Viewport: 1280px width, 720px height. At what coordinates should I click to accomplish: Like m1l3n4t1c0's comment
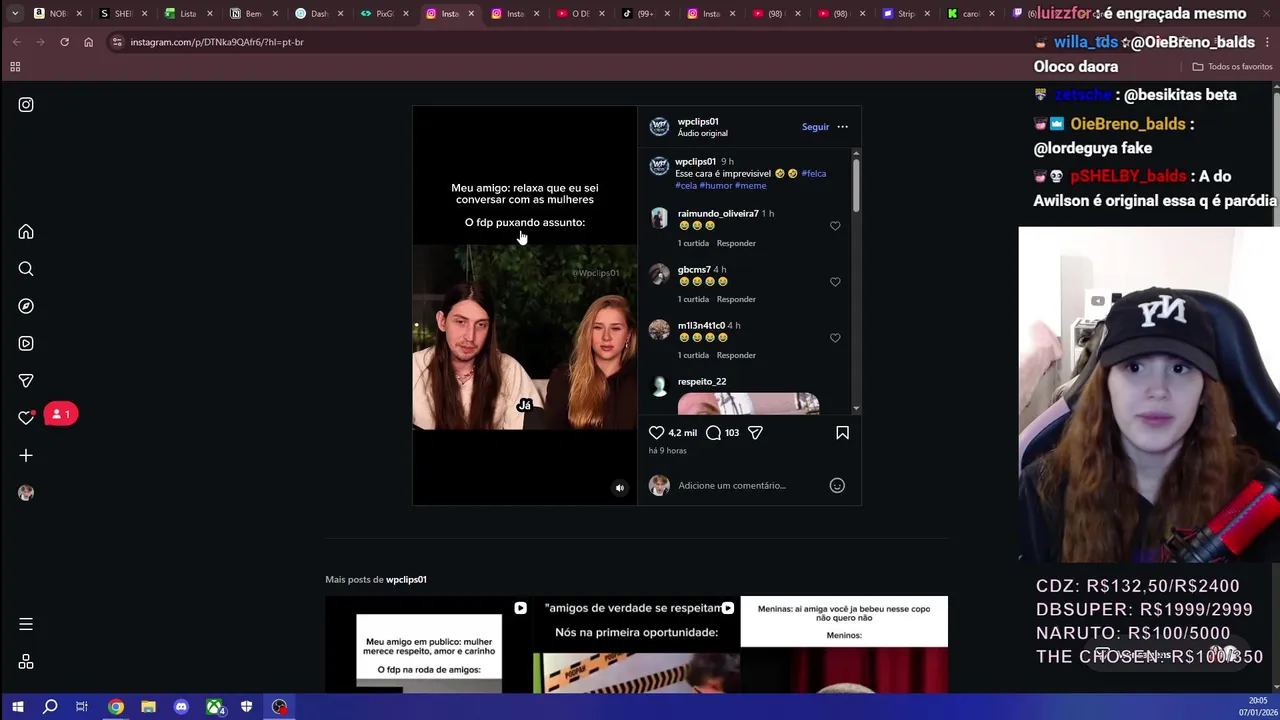(x=835, y=338)
